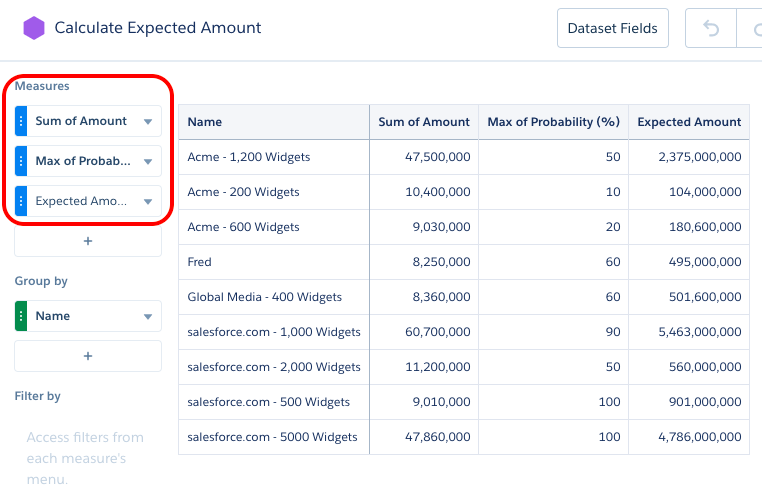Select salesforce.com - 2,000 Widgets cell
Viewport: 762px width, 496px height.
click(x=274, y=367)
